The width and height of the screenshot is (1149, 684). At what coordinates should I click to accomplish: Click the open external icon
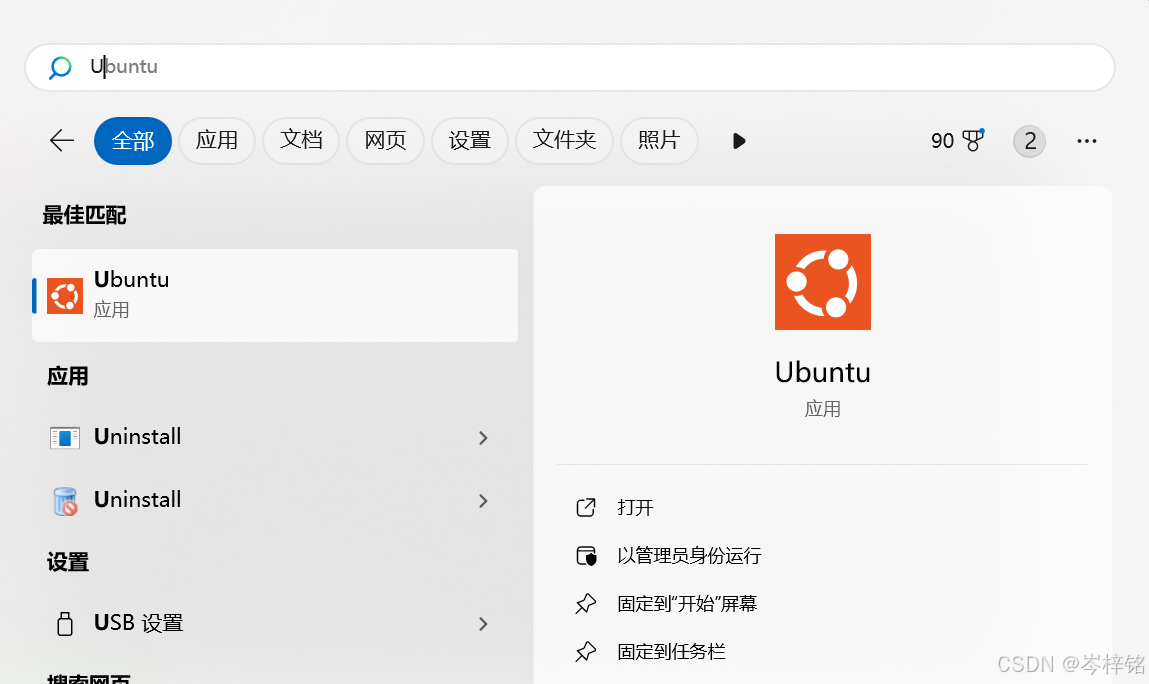coord(585,507)
